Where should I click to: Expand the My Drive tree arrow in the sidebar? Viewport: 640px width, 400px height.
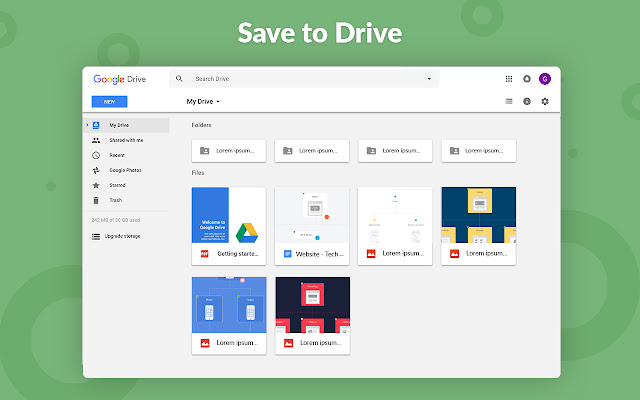click(x=87, y=125)
